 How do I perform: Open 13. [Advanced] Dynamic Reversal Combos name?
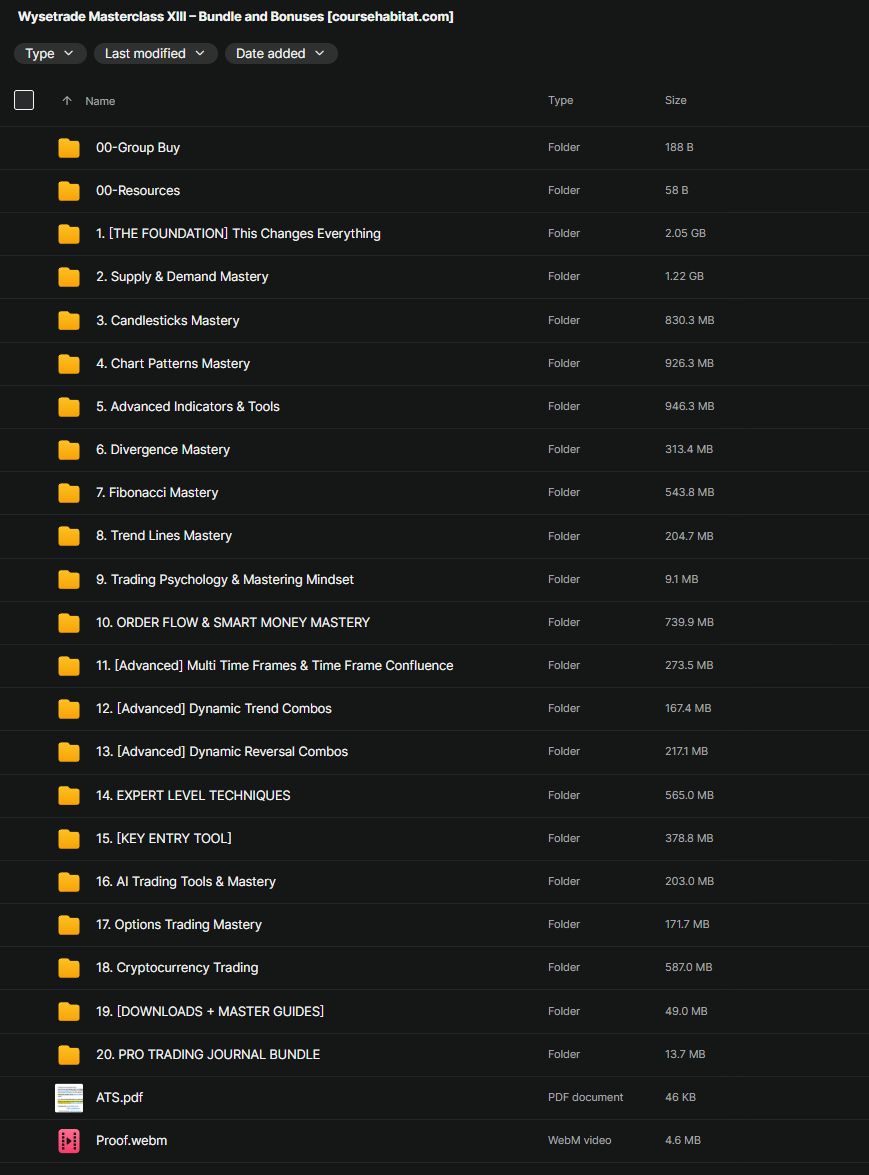(x=222, y=752)
